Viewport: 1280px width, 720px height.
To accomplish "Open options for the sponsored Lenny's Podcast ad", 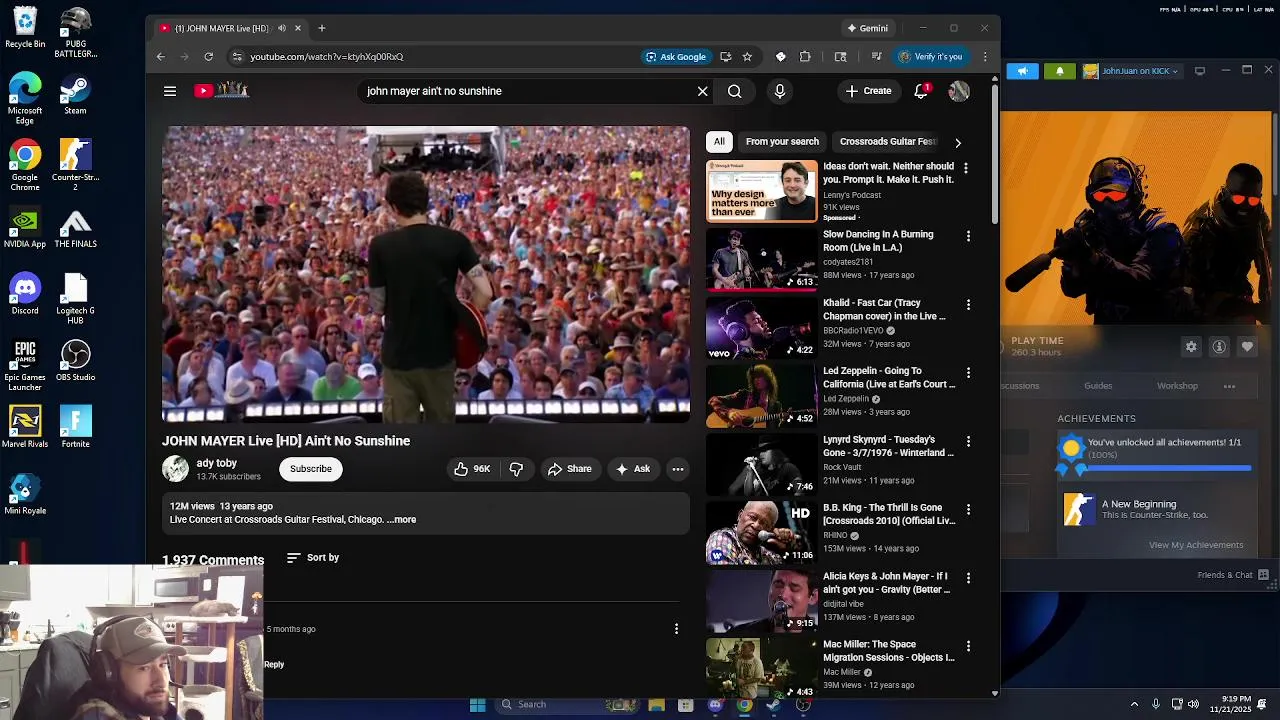I will [x=965, y=169].
